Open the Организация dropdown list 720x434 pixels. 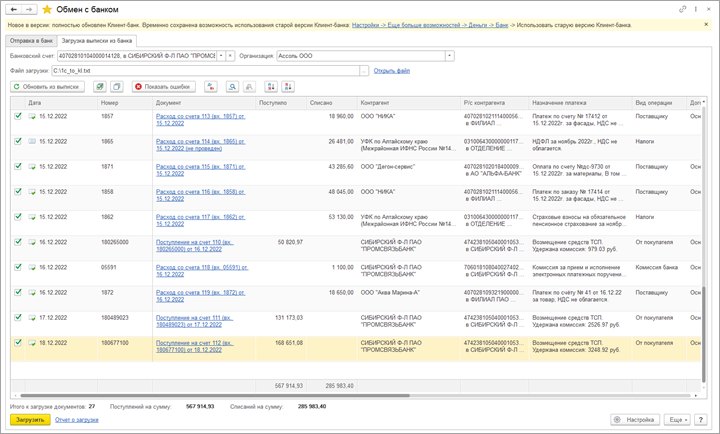[x=449, y=56]
